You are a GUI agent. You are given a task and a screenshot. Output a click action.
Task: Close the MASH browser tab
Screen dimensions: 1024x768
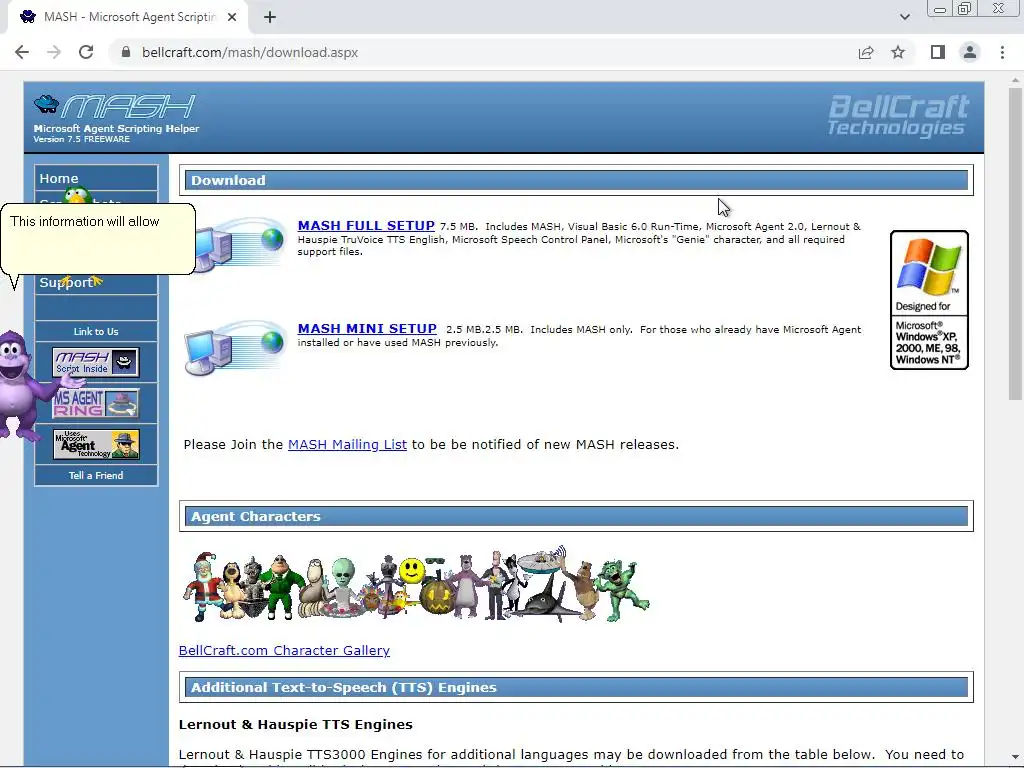[x=232, y=17]
